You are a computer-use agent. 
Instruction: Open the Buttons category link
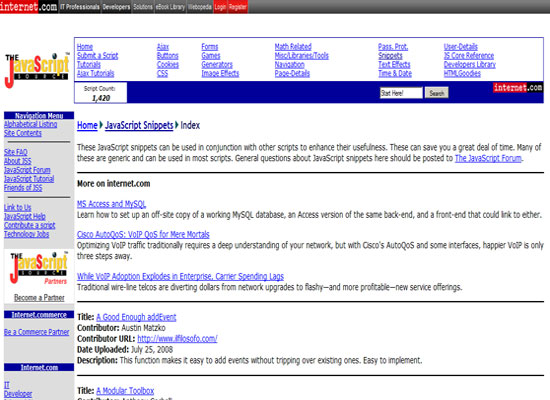pyautogui.click(x=168, y=56)
